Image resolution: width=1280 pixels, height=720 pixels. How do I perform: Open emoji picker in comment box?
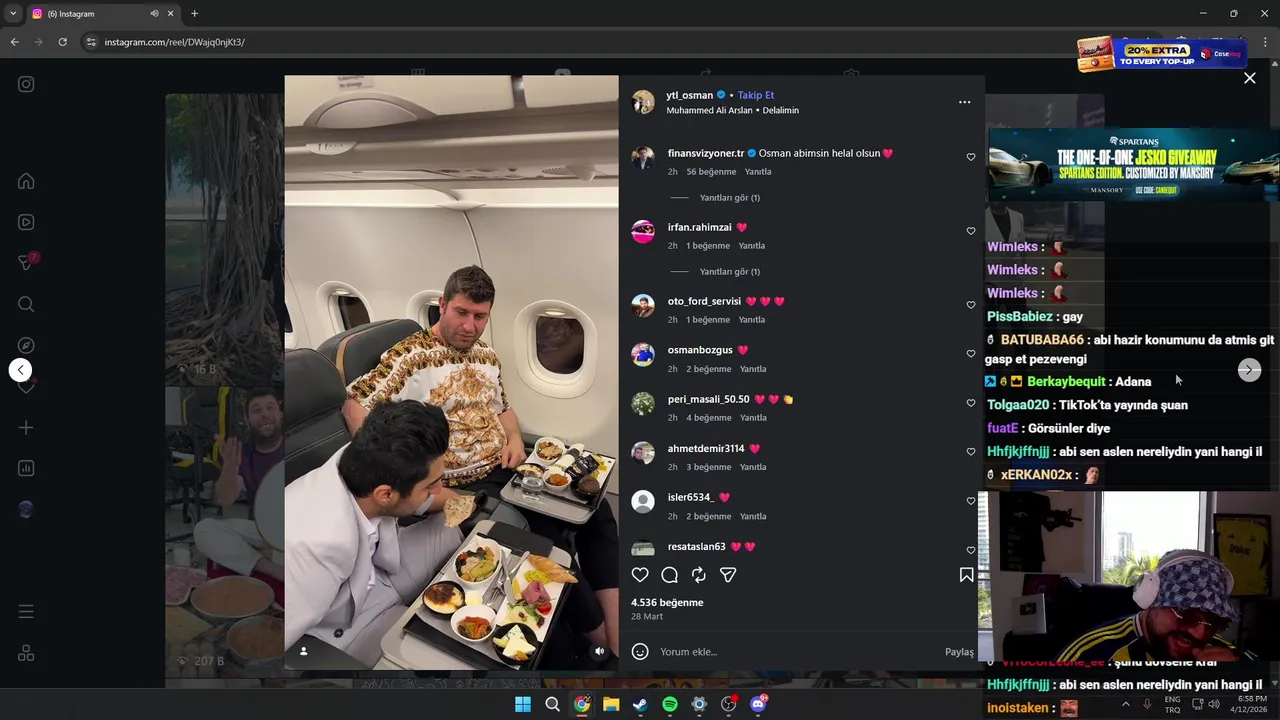tap(641, 652)
